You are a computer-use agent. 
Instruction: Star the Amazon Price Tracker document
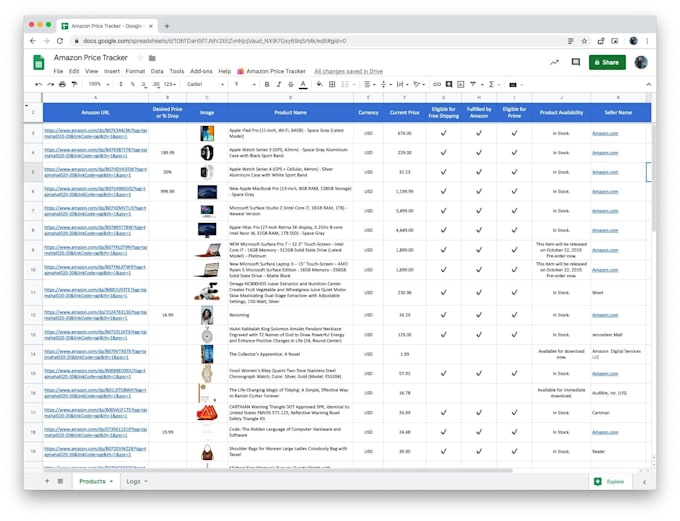[x=140, y=58]
